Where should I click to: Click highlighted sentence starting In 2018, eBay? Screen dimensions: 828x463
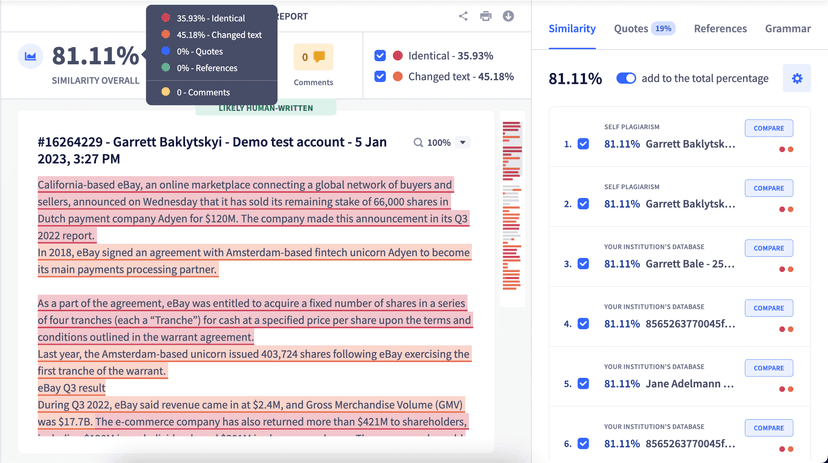(x=254, y=261)
